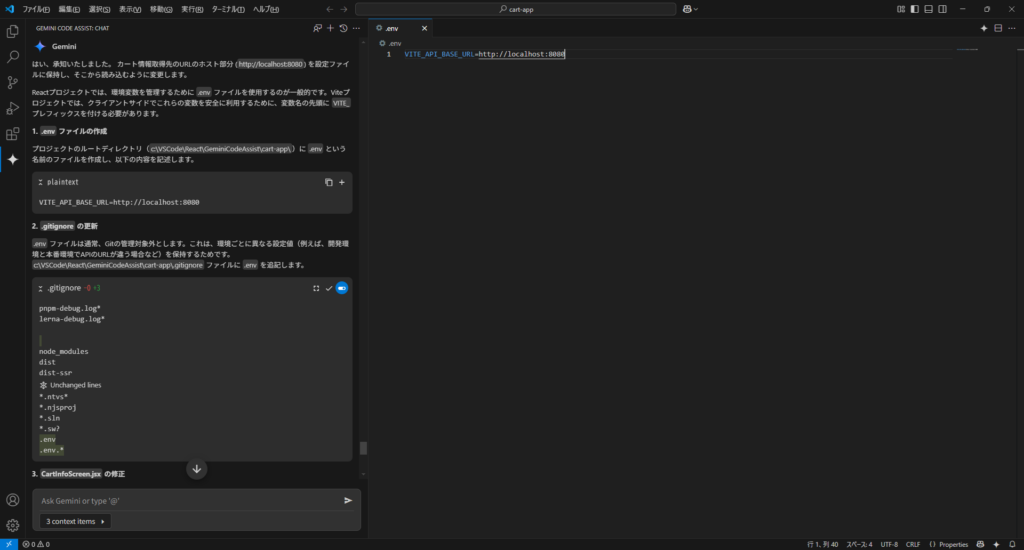Expand the .gitignore diff to full view

(316, 288)
